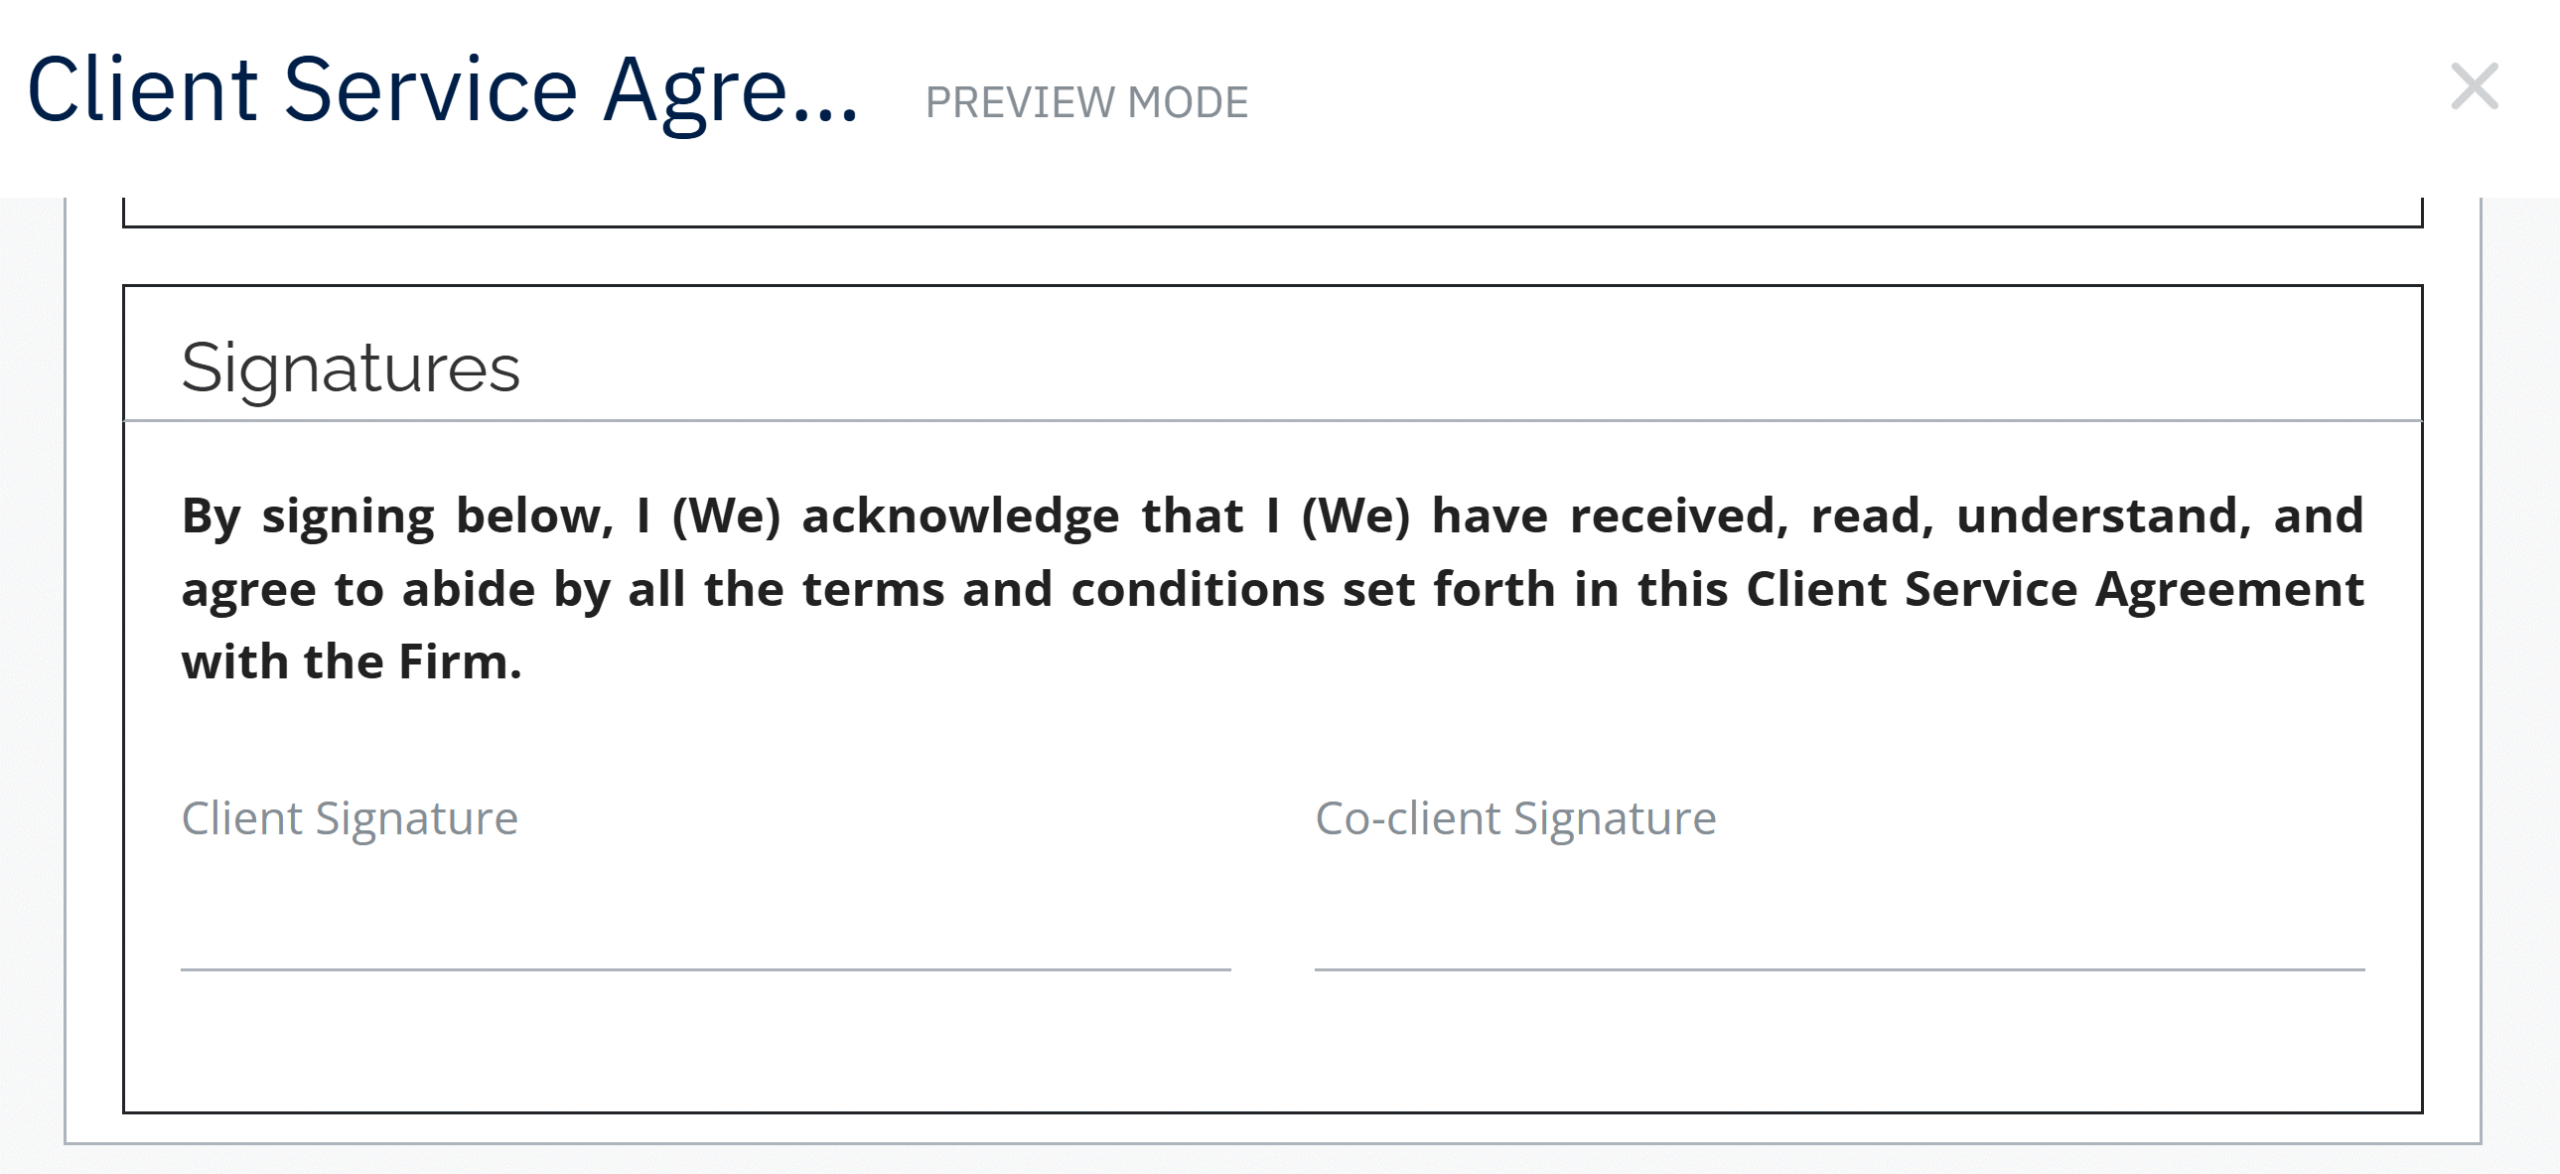Click the first "(We)" in the paragraph
This screenshot has width=2560, height=1174.
click(726, 516)
